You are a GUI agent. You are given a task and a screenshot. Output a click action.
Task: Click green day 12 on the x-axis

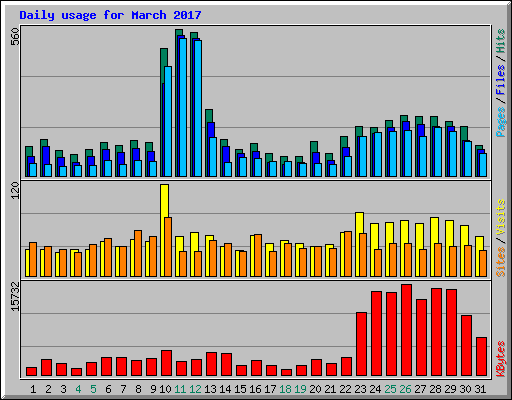coord(195,389)
